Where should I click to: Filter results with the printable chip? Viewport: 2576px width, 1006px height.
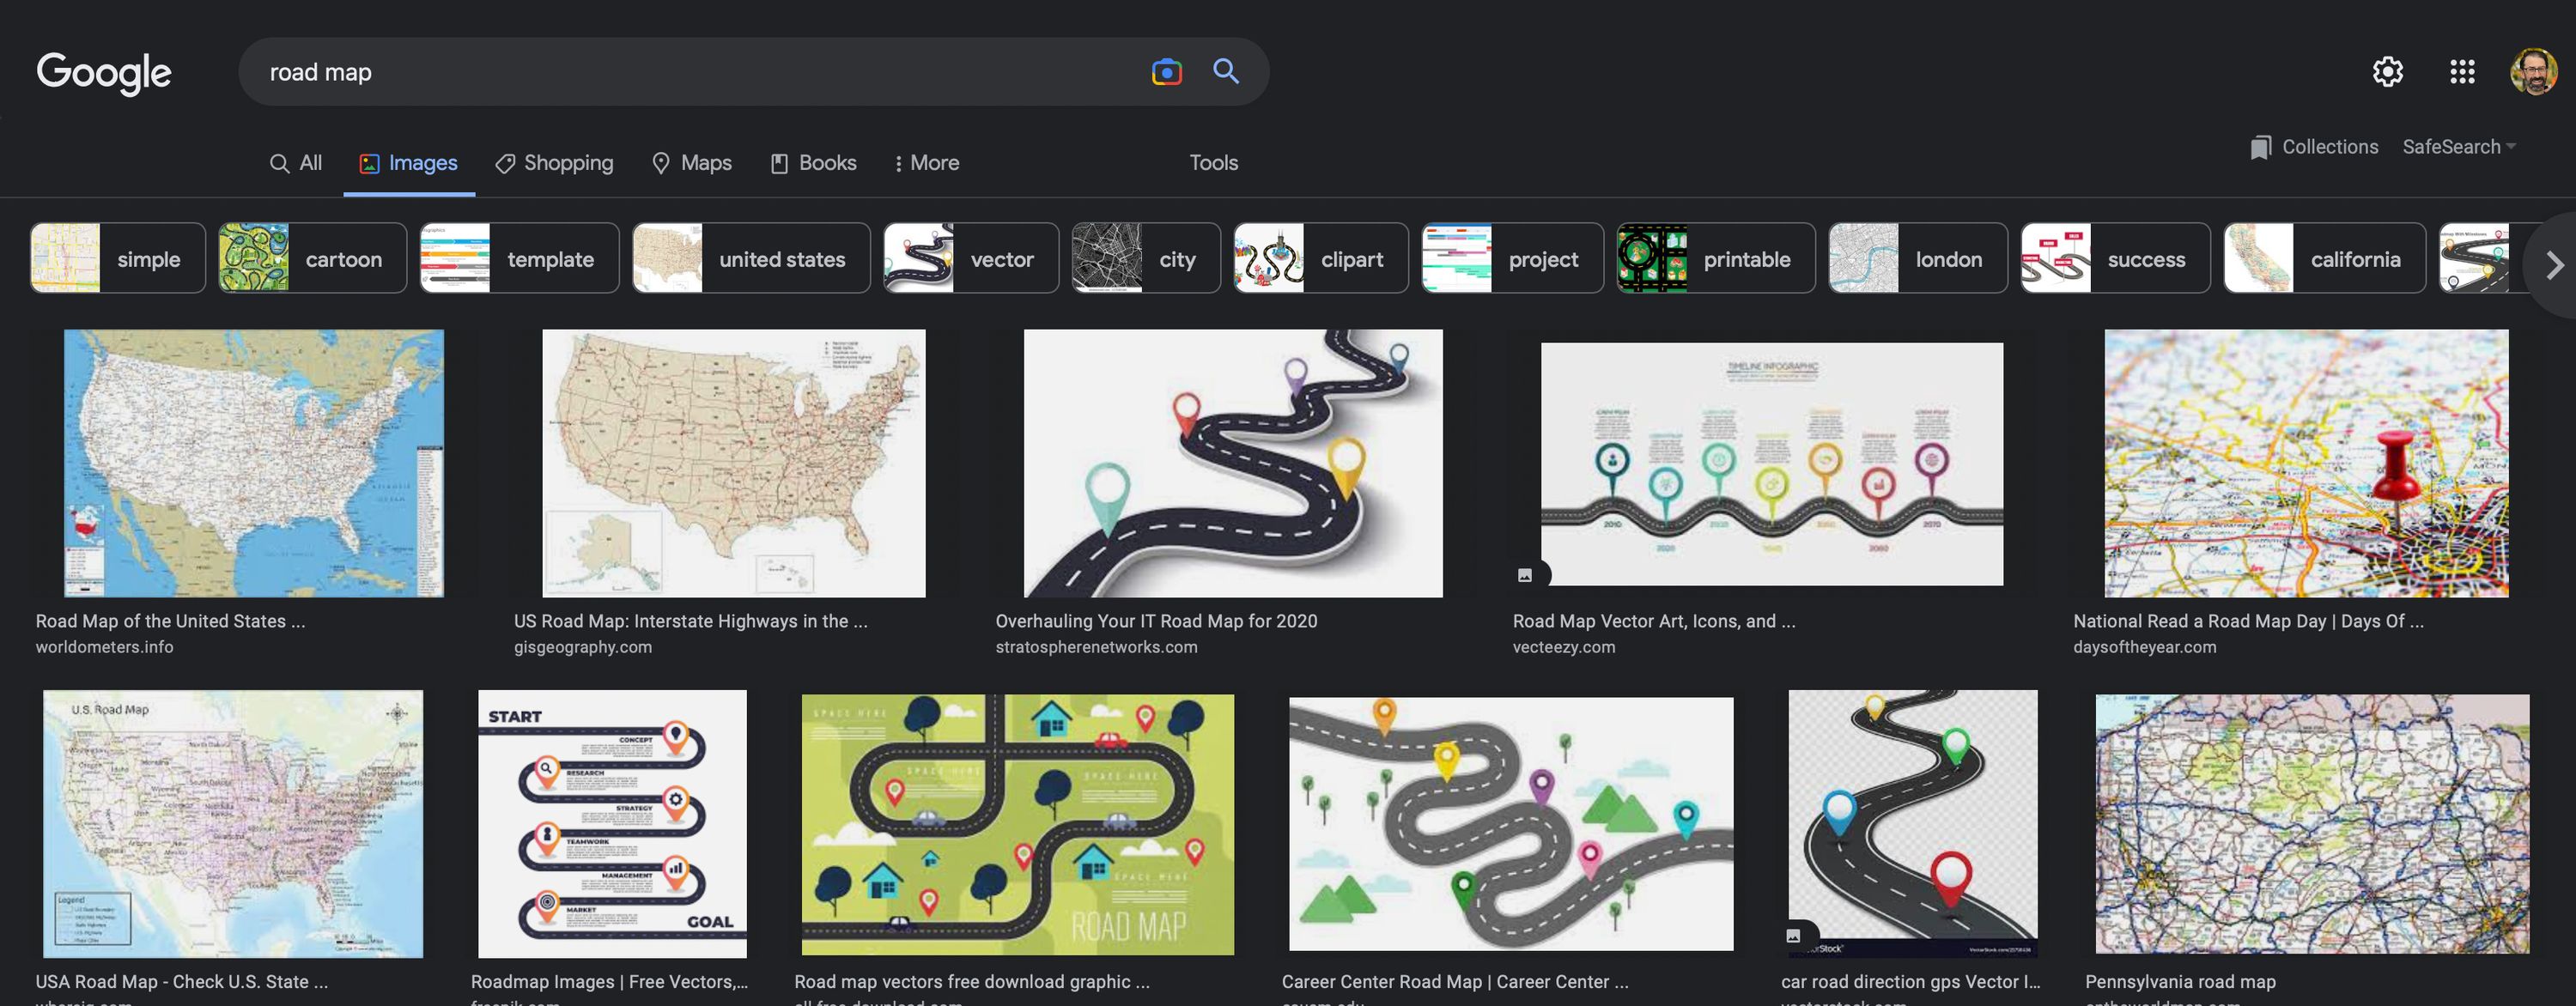click(1715, 259)
